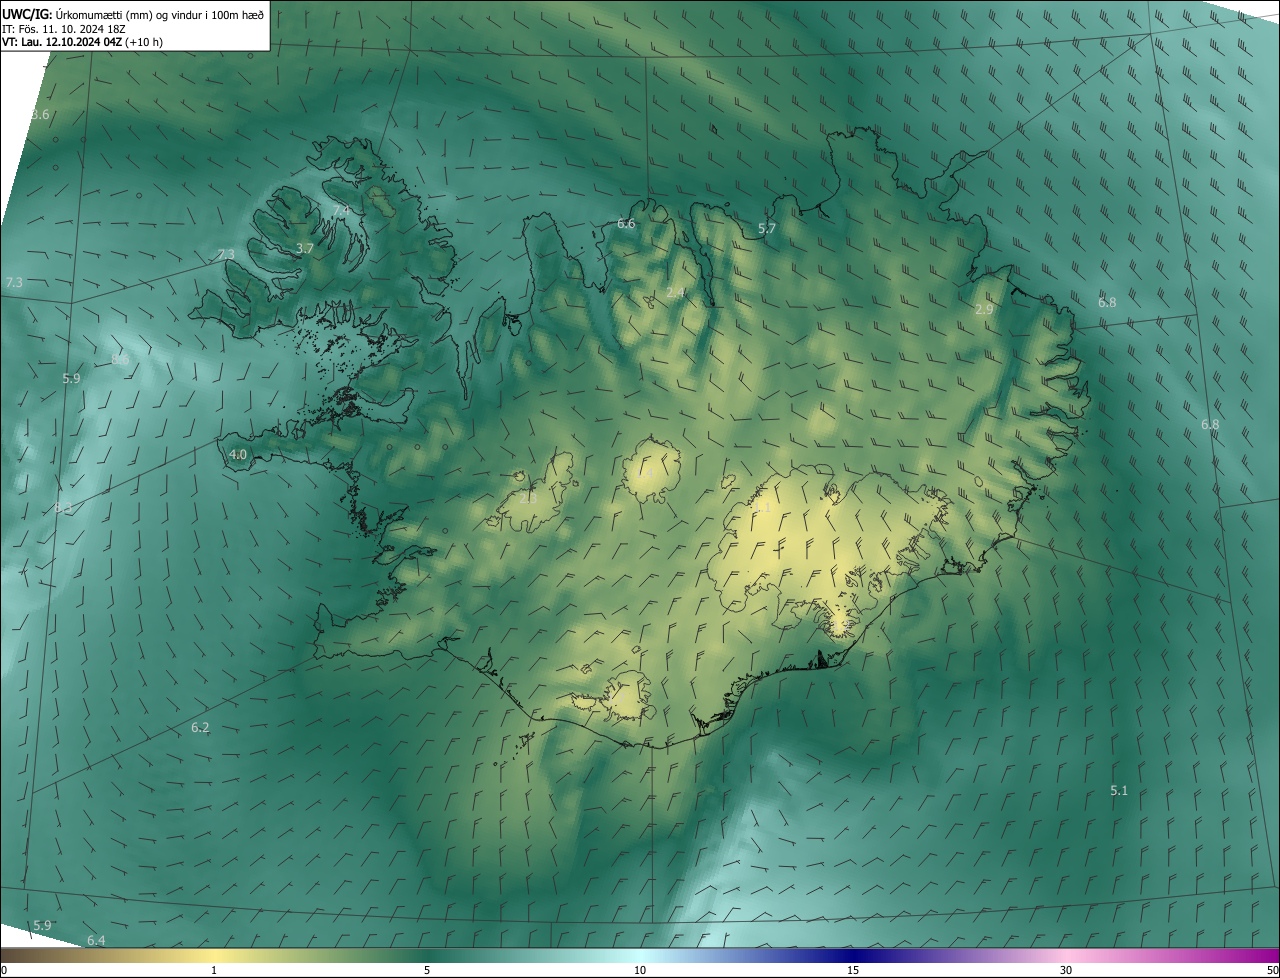Screen dimensions: 1280x978
Task: Click the color scale tick label '5'
Action: (427, 970)
